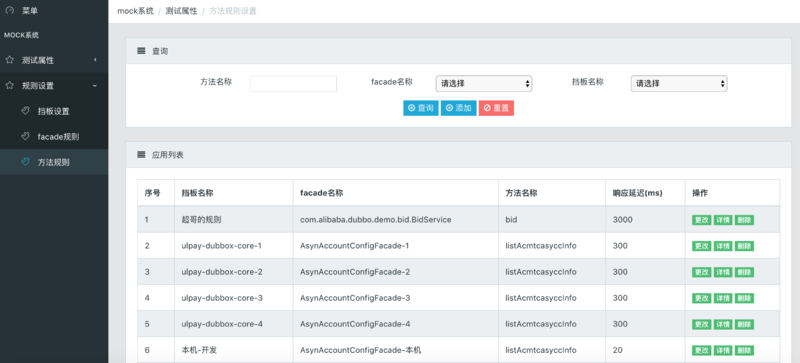Select 方法规则 in the sidebar
800x363 pixels.
coord(54,162)
